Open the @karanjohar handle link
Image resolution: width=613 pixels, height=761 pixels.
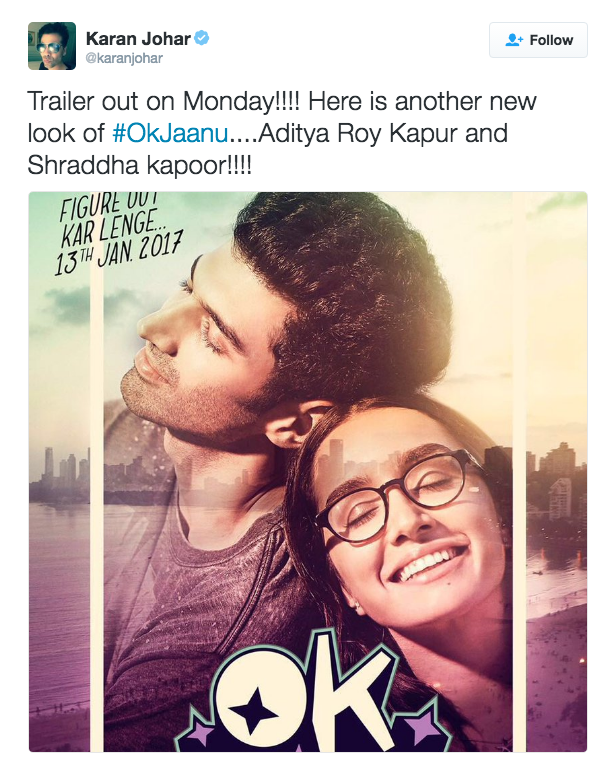pos(124,58)
